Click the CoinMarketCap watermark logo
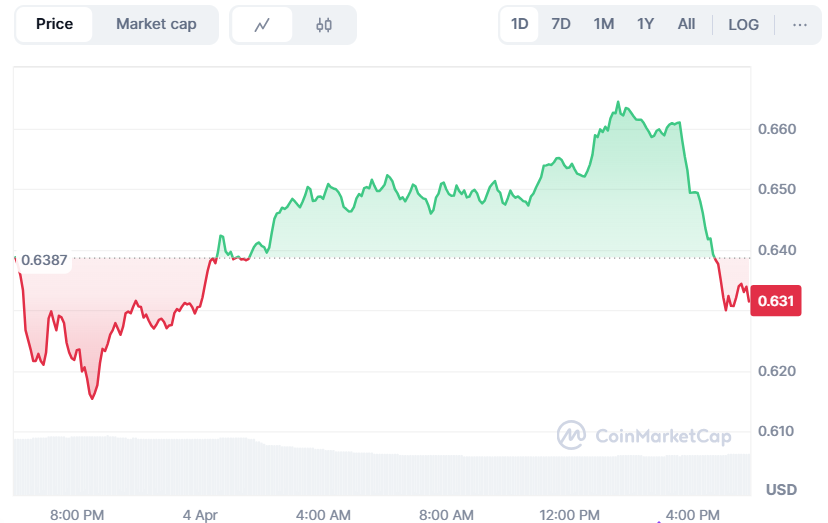 [x=644, y=435]
